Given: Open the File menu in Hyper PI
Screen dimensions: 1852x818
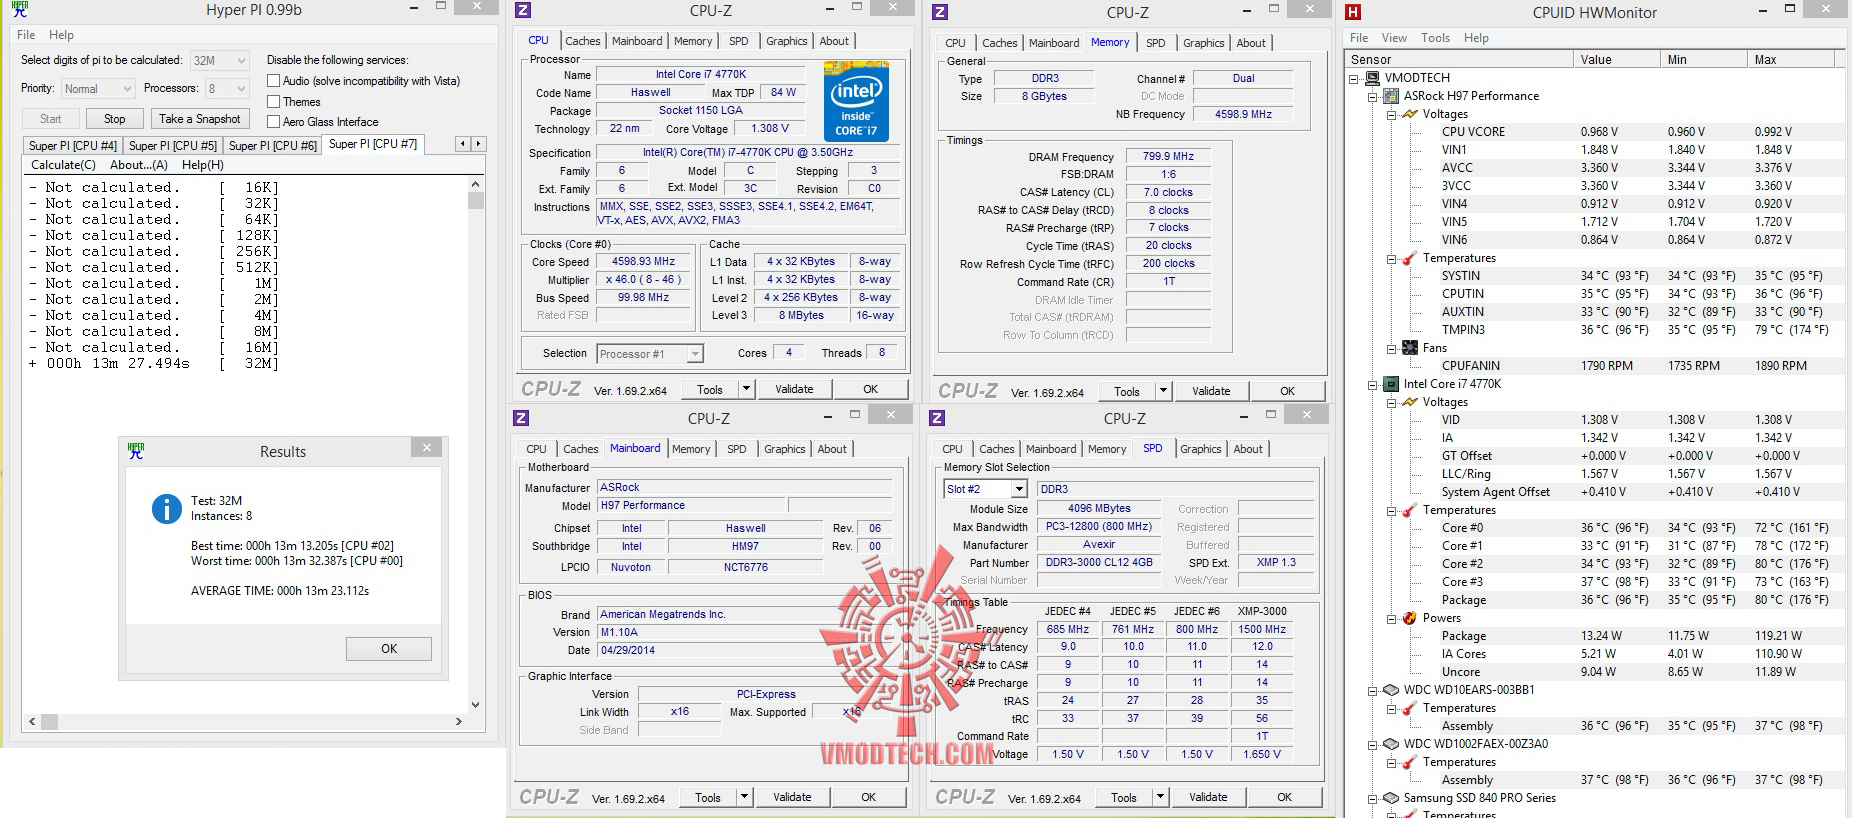Looking at the screenshot, I should pyautogui.click(x=27, y=34).
